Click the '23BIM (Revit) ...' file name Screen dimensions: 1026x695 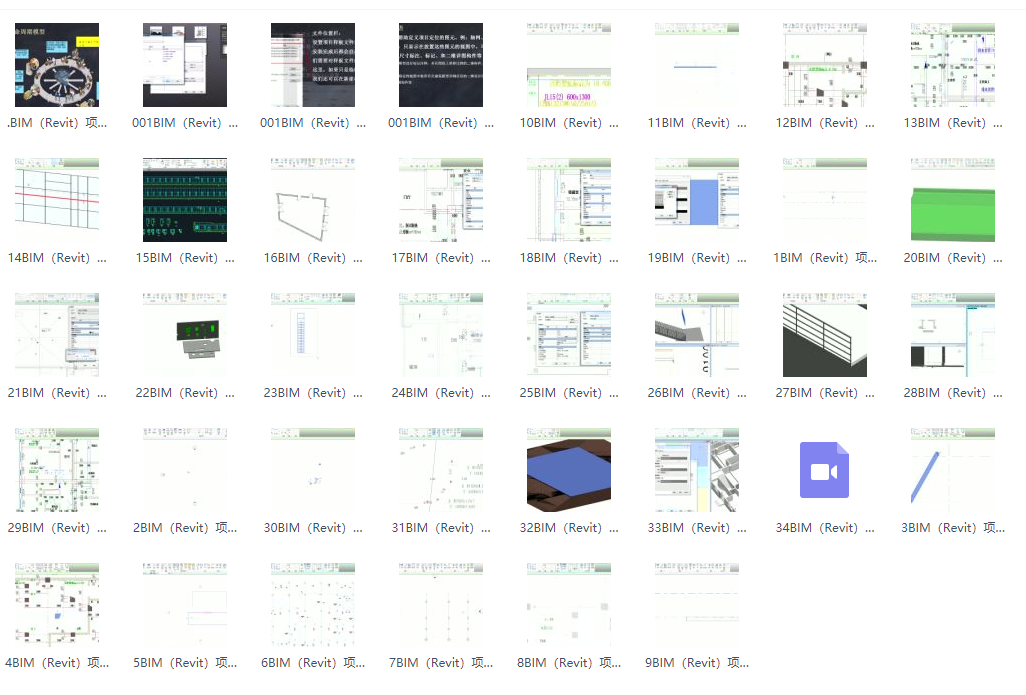313,393
